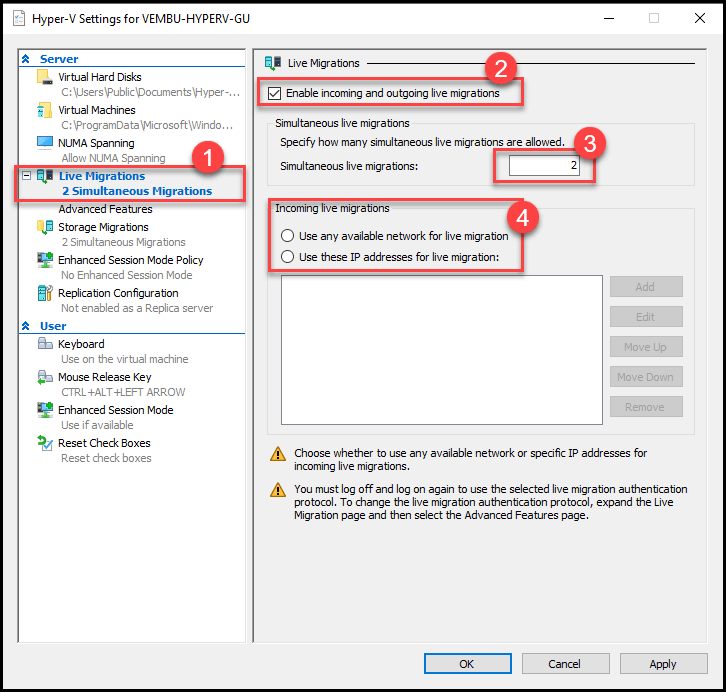Open Virtual Hard Disks settings
Screen dimensions: 726x692
pos(100,77)
